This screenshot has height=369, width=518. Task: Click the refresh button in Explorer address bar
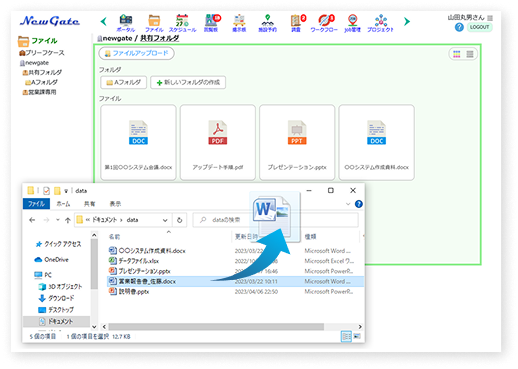[180, 220]
